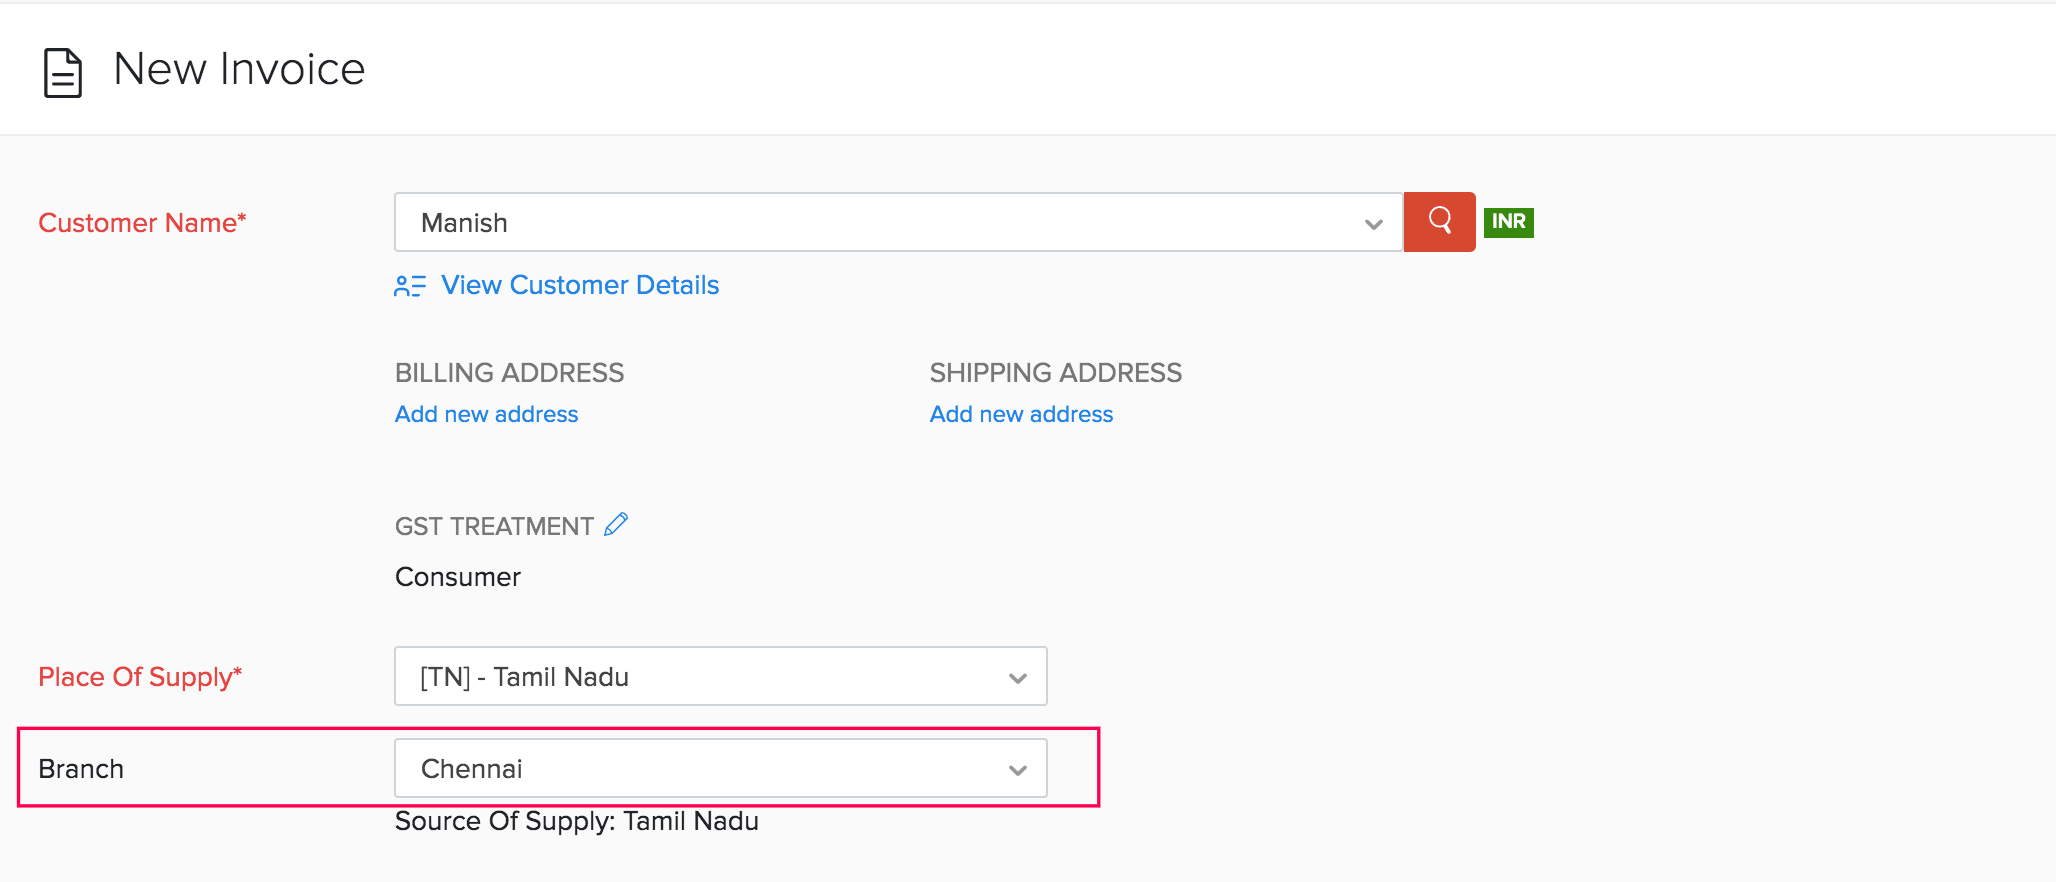2056x882 pixels.
Task: Click the pencil icon beside GST Treatment
Action: pos(616,525)
